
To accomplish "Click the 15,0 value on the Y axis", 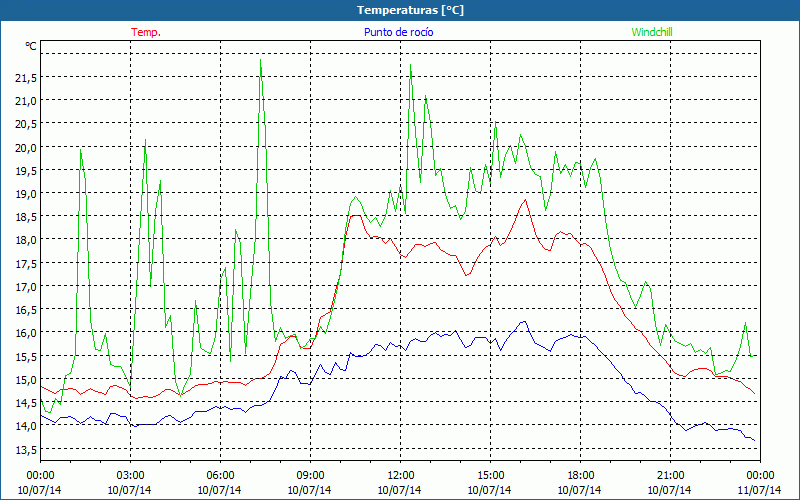I will 27,380.
